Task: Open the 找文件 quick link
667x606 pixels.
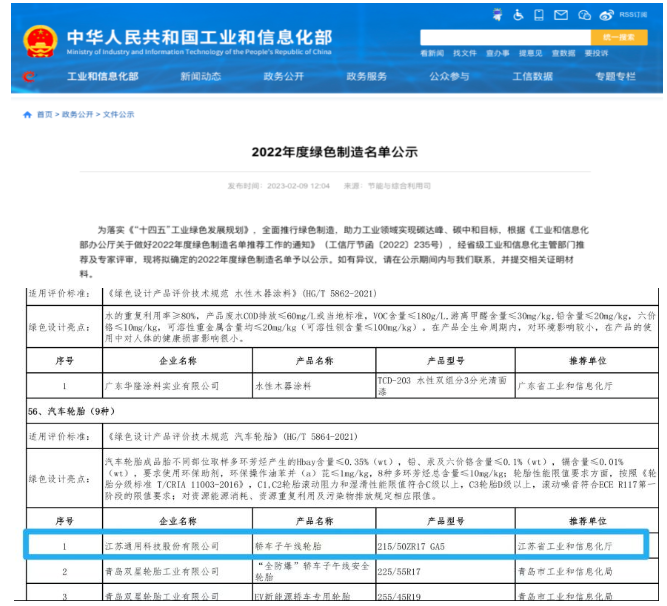Action: (x=465, y=53)
